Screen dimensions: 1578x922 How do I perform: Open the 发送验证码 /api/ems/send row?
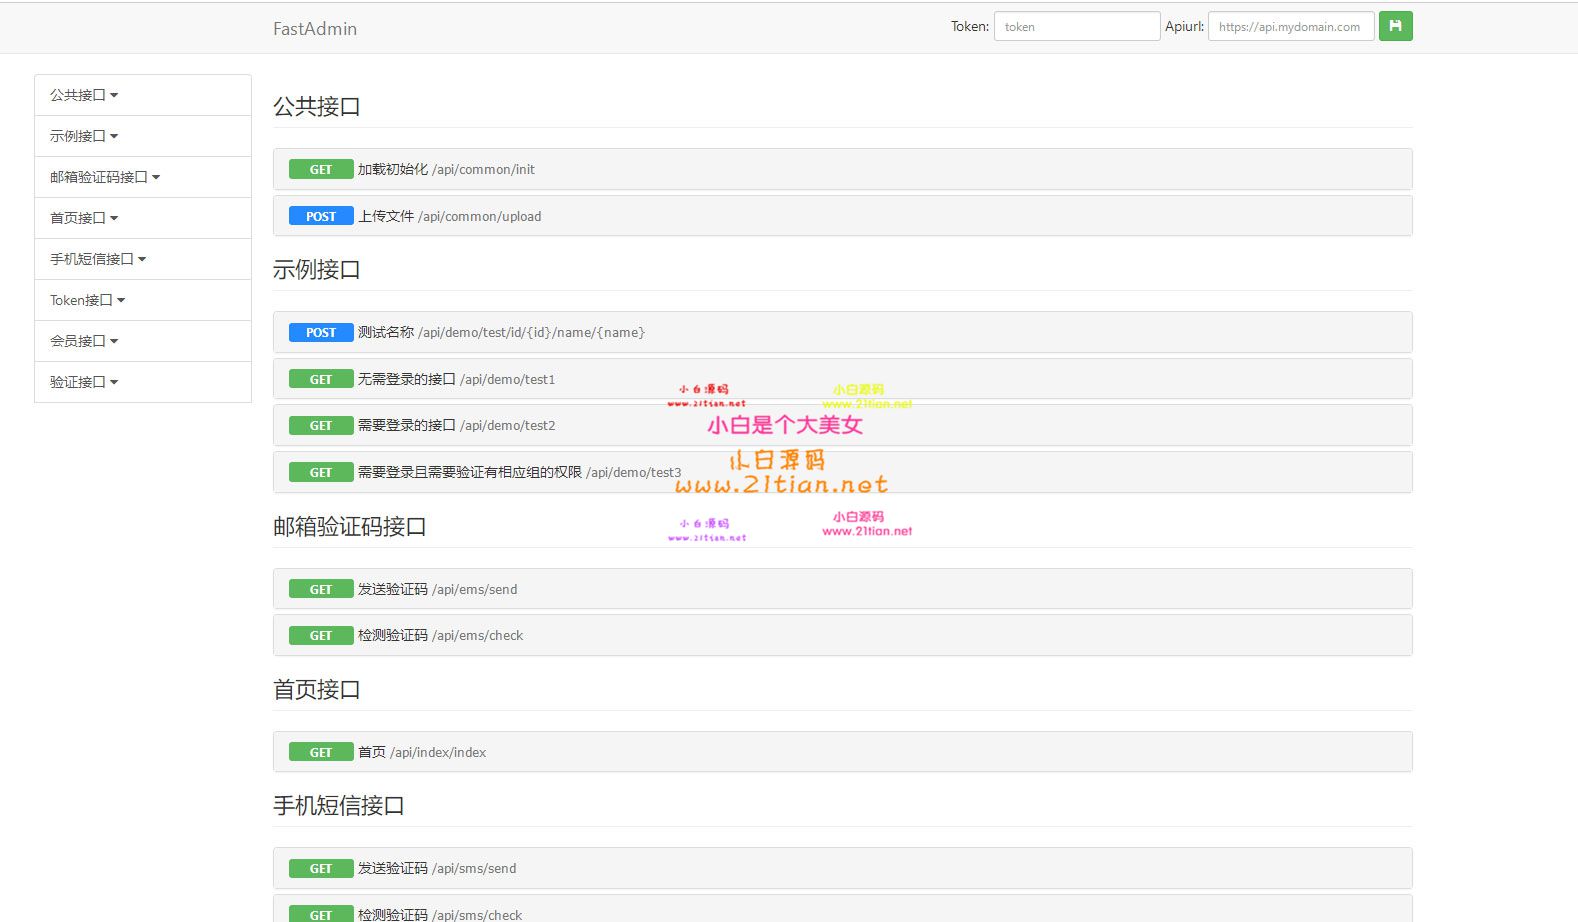tap(842, 589)
